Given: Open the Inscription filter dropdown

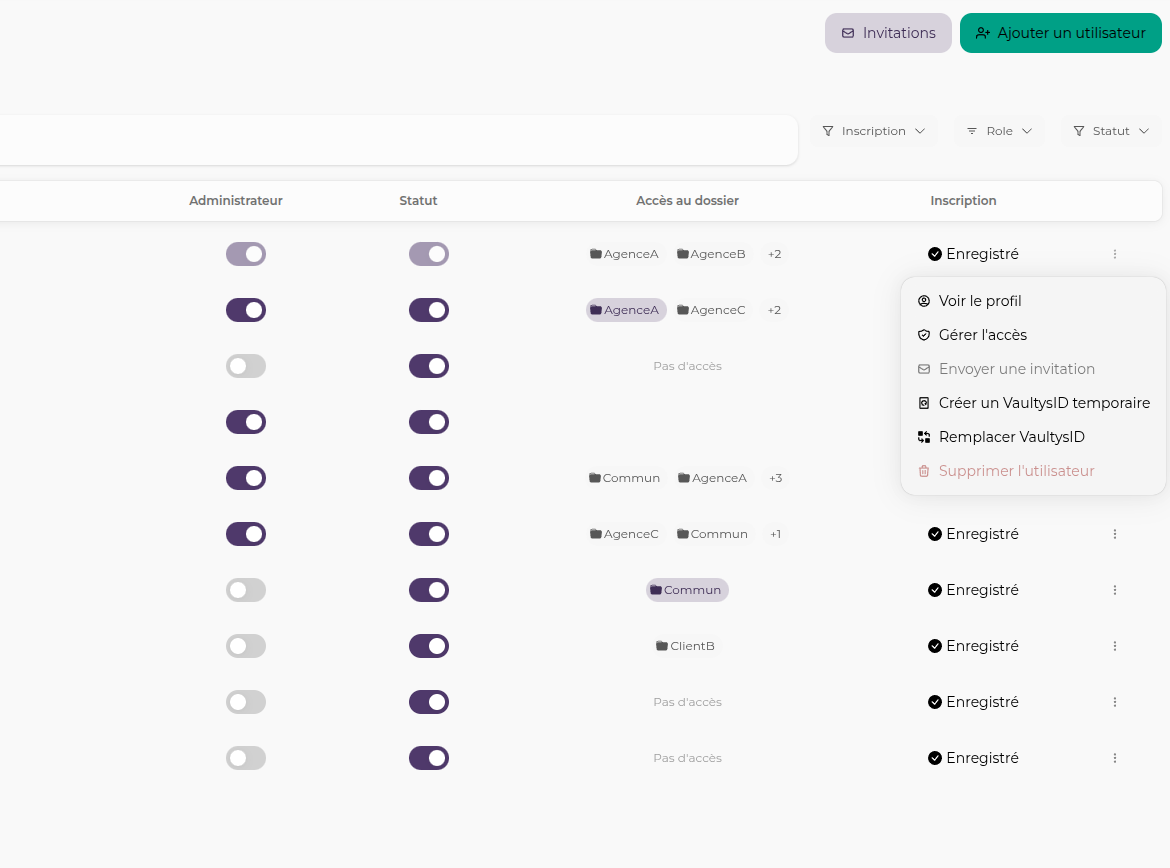Looking at the screenshot, I should tap(874, 131).
